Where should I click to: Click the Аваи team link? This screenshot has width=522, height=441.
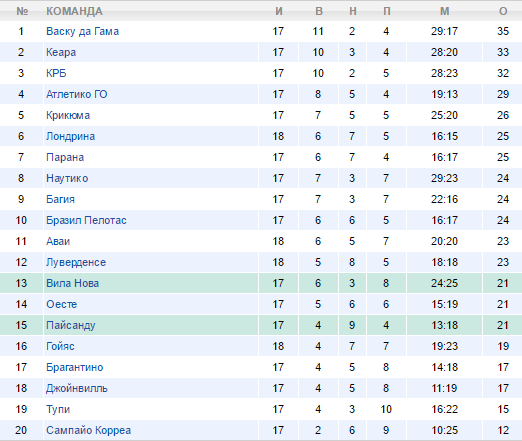58,241
